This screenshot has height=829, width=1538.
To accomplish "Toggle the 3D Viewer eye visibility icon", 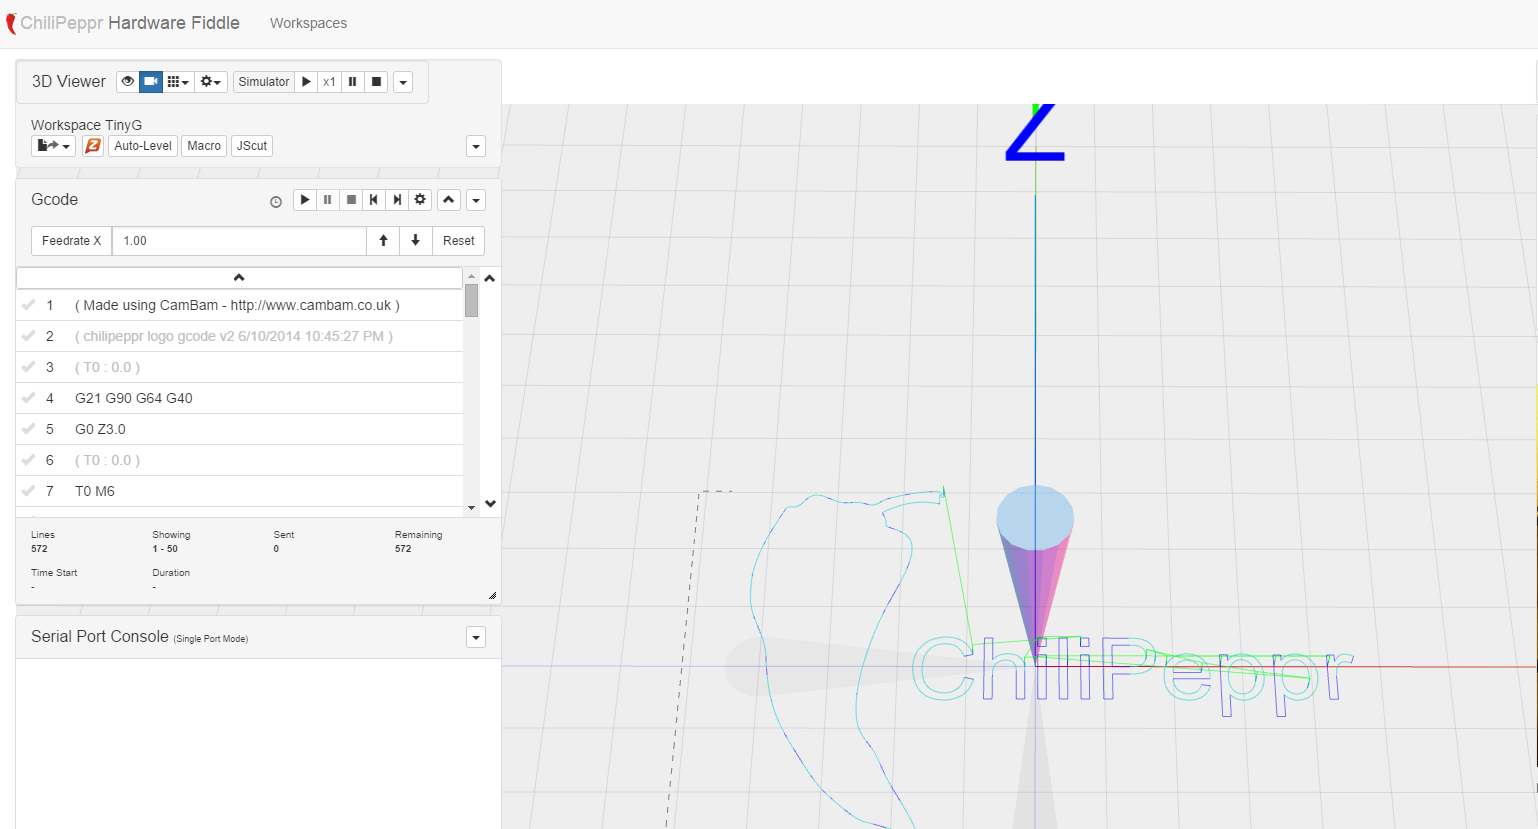I will click(x=128, y=82).
